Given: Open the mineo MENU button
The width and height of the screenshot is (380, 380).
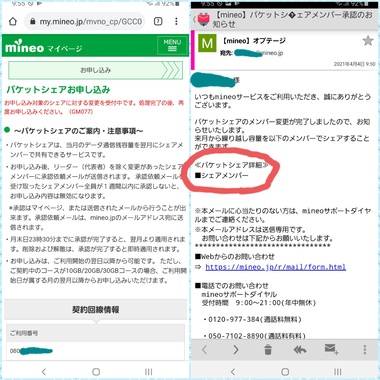Looking at the screenshot, I should tap(172, 45).
